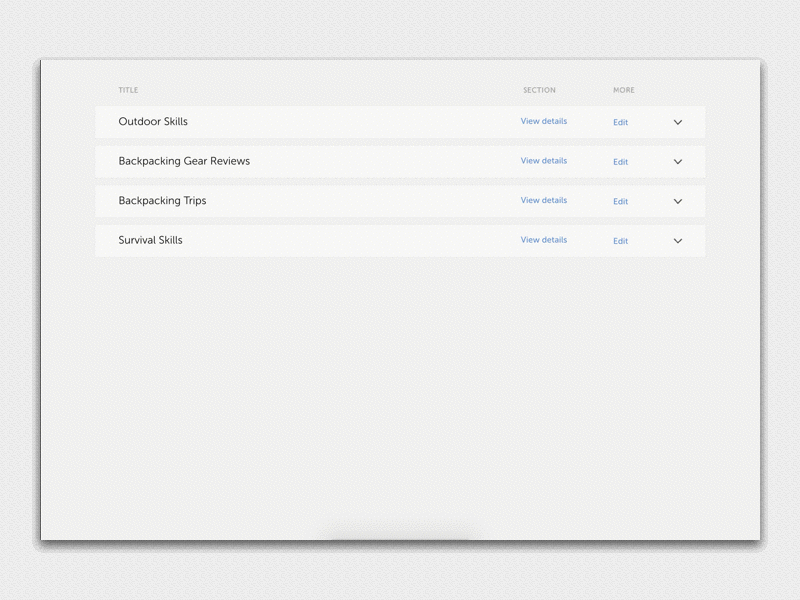Screen dimensions: 800x600
Task: Click the TITLE column header
Action: coord(128,90)
